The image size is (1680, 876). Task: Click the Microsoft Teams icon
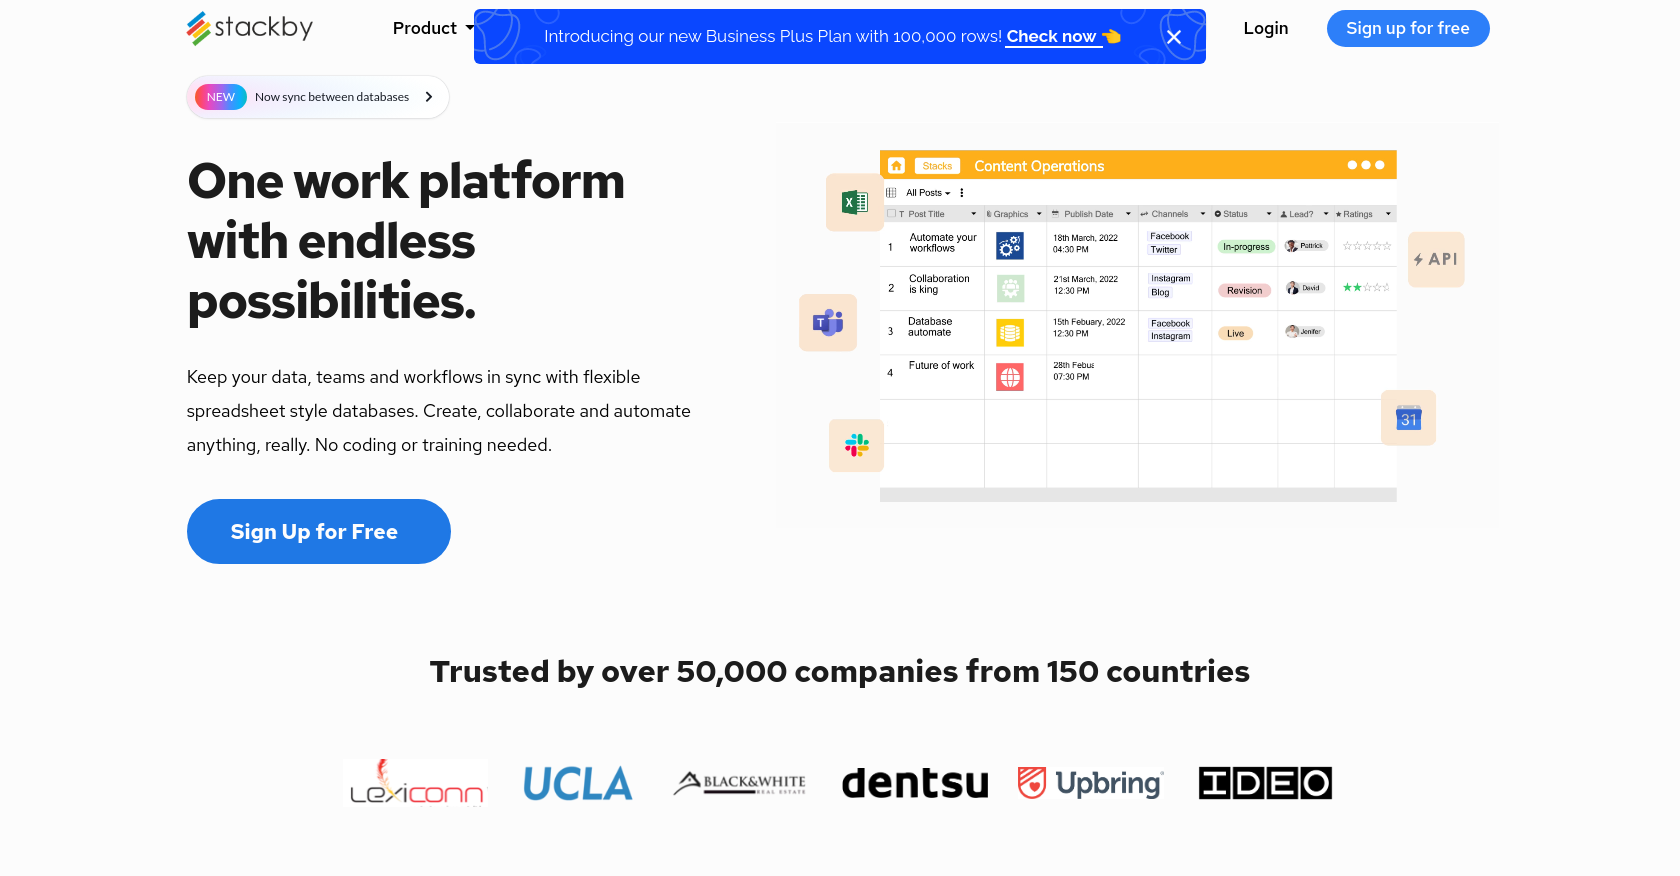[828, 322]
